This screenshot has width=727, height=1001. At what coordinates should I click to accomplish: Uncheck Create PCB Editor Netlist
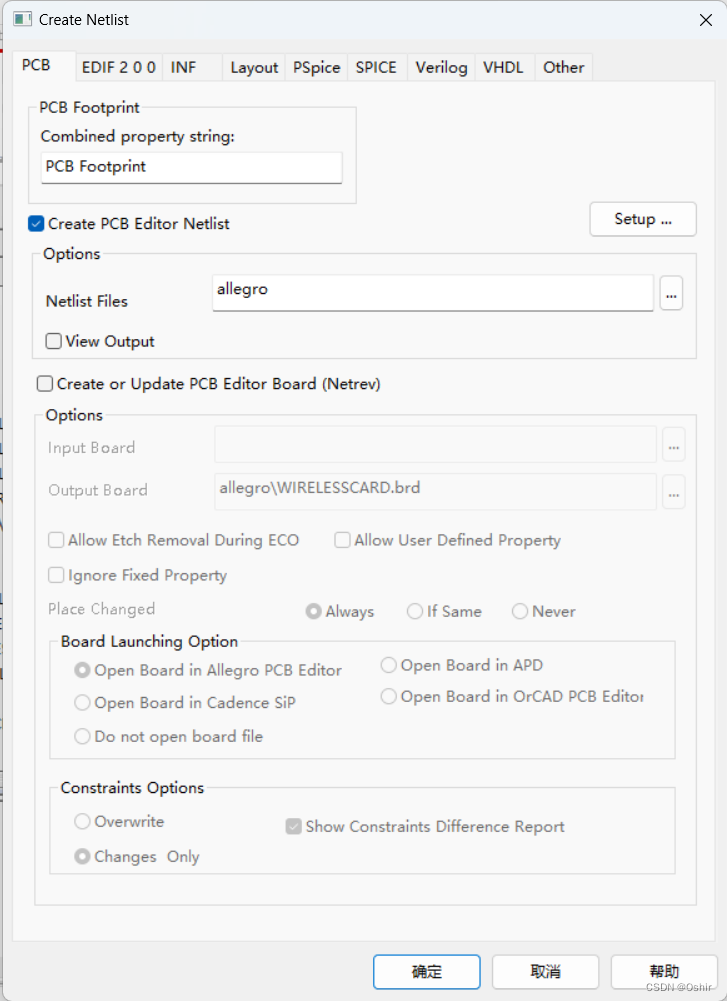pos(37,224)
